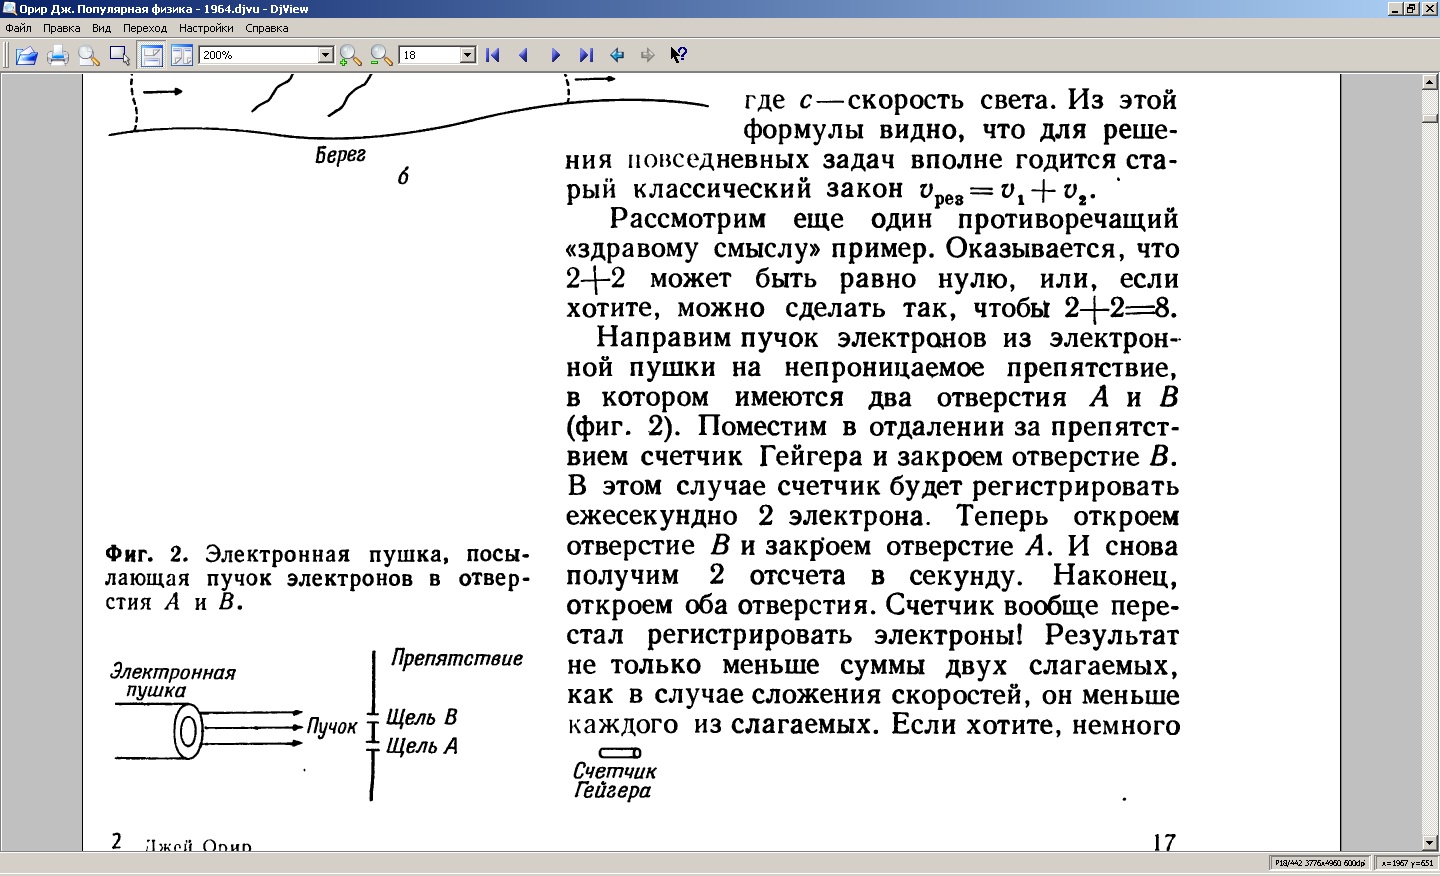
Task: Open the Переход menu
Action: (145, 28)
